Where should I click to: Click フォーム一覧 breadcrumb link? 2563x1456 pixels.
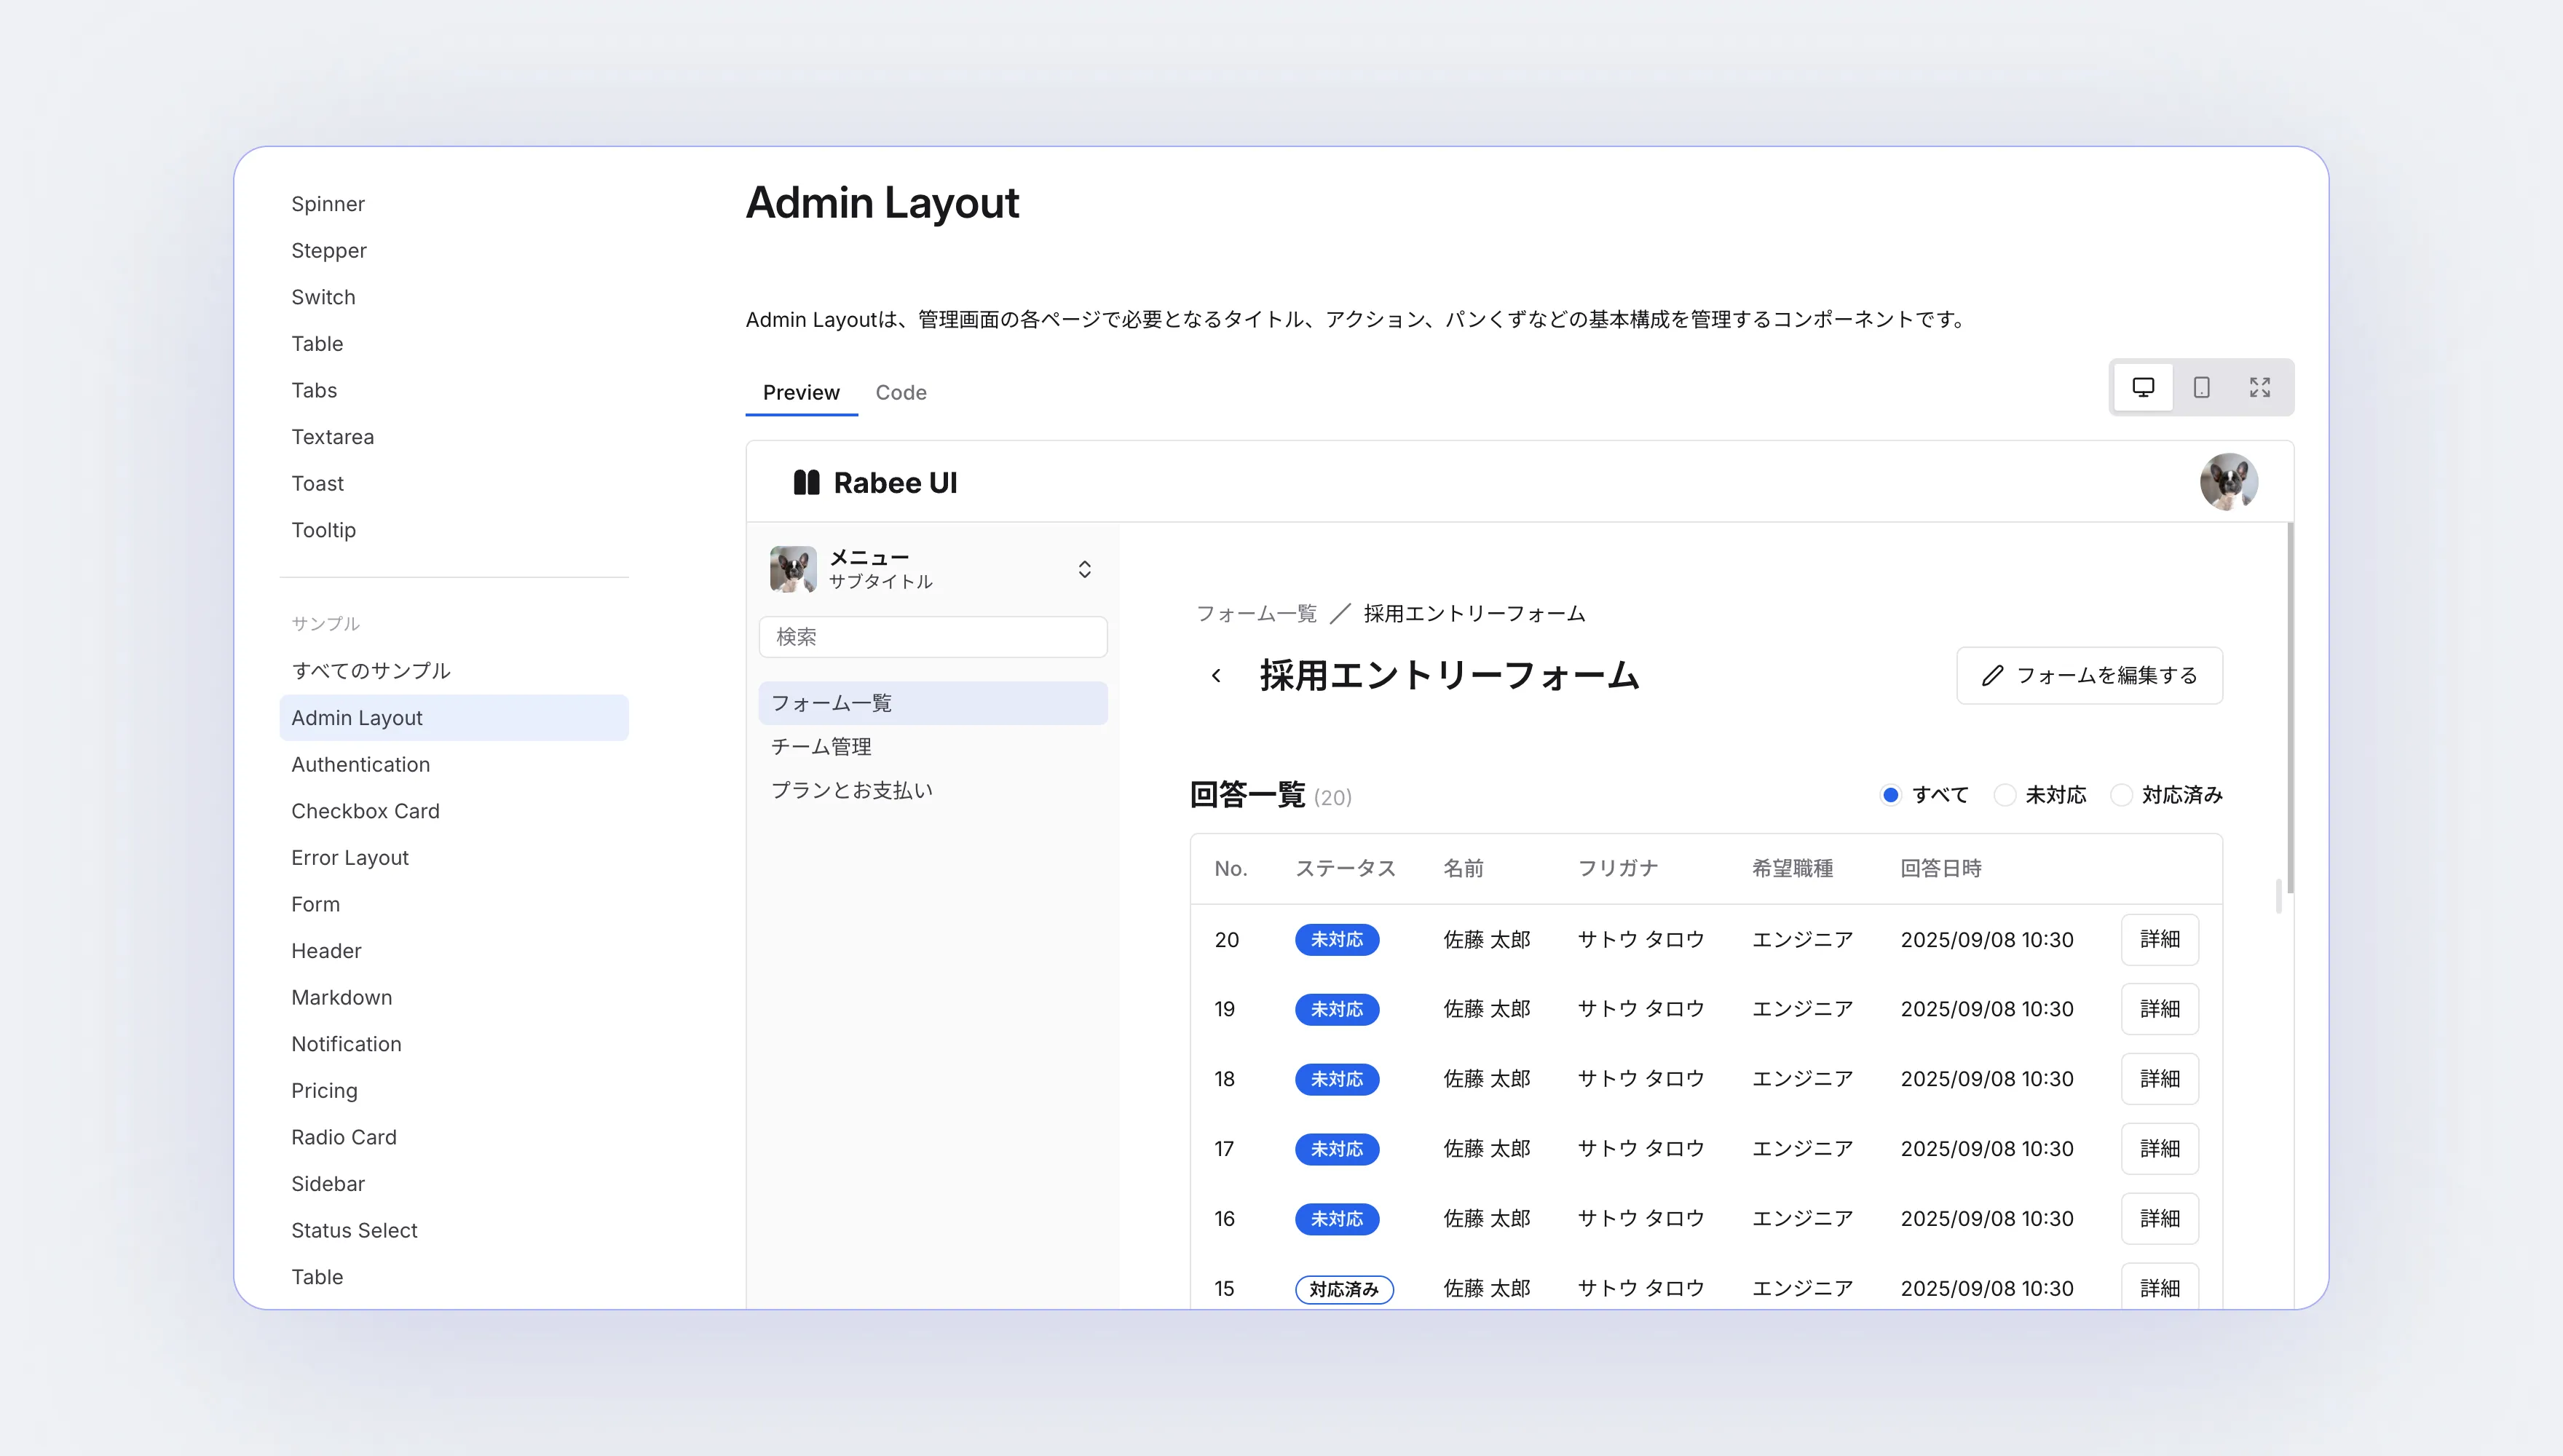point(1257,613)
